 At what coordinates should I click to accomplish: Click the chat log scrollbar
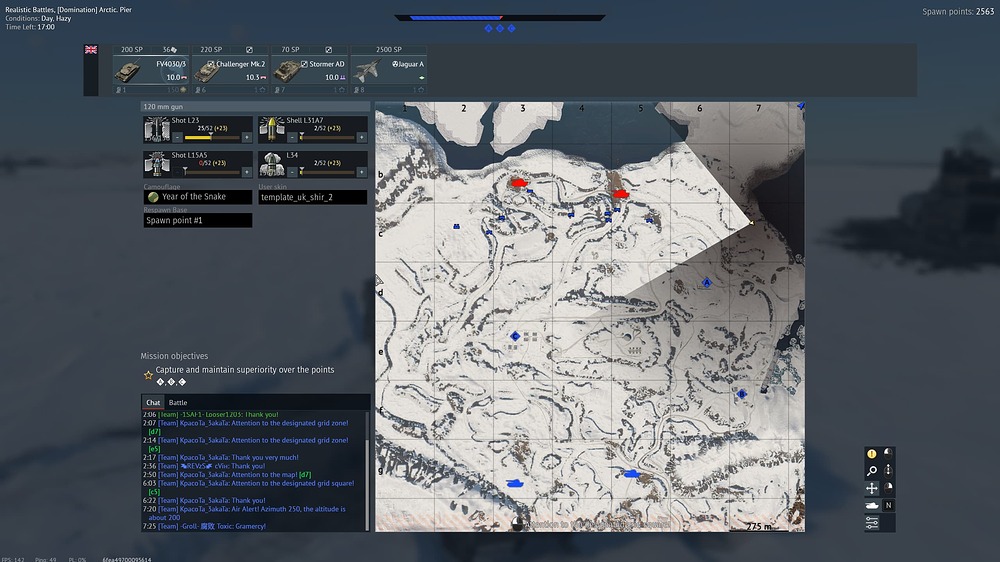point(367,471)
